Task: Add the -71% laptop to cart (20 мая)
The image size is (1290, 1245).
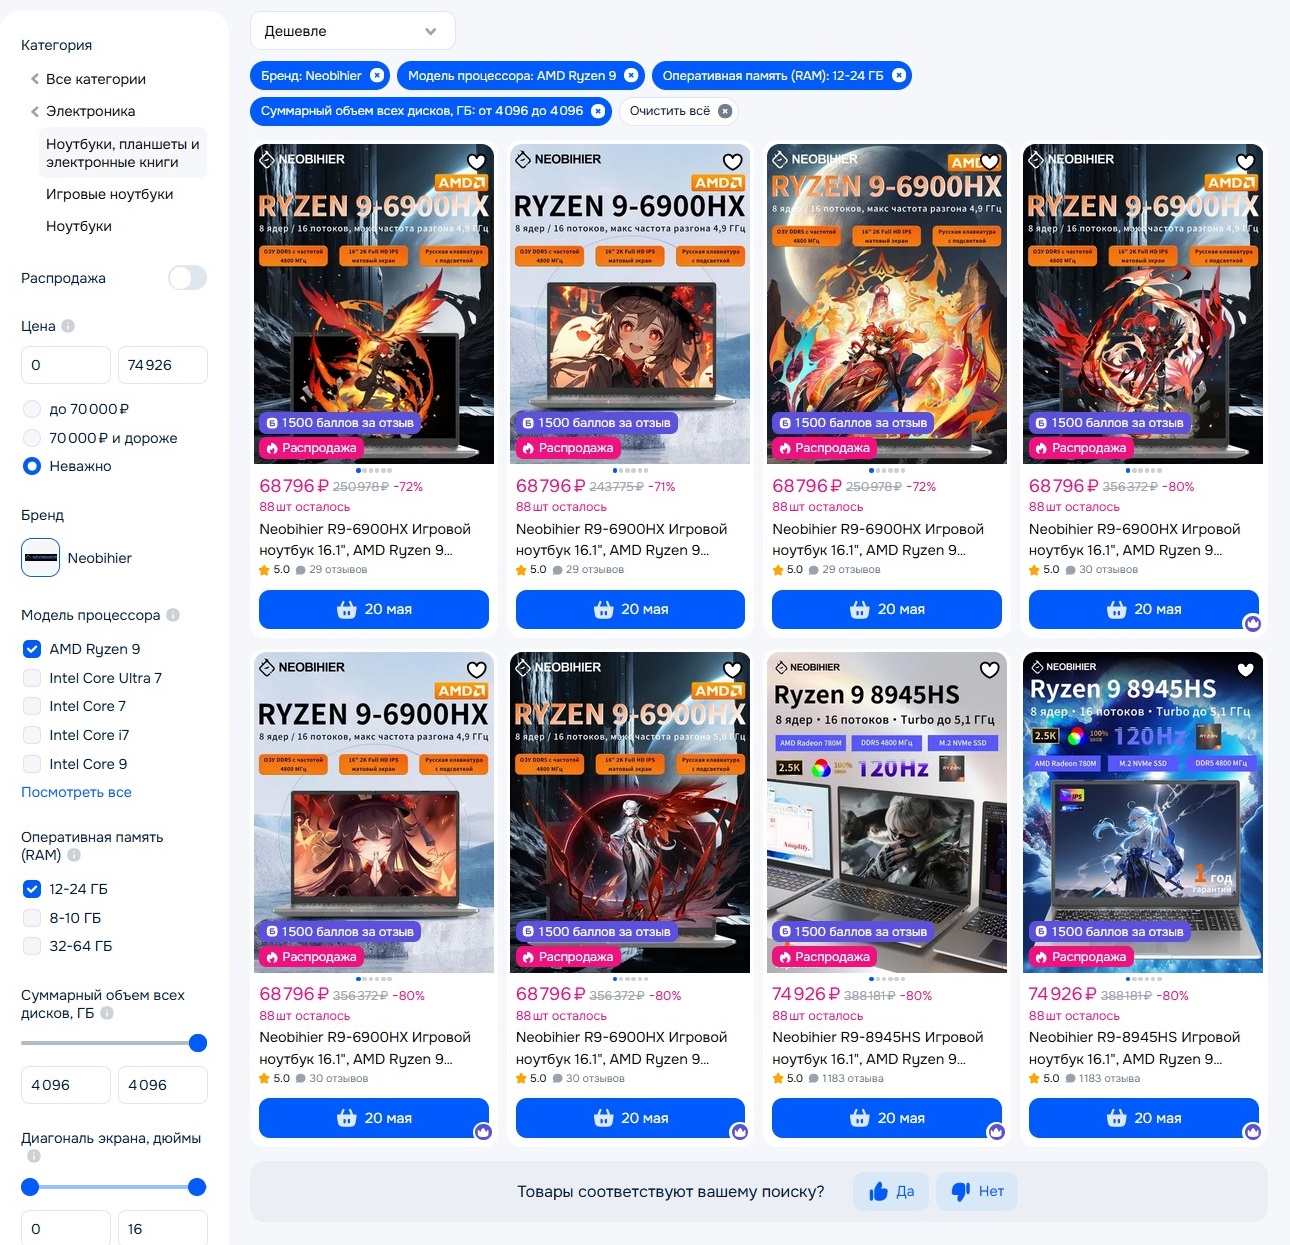Action: tap(630, 609)
